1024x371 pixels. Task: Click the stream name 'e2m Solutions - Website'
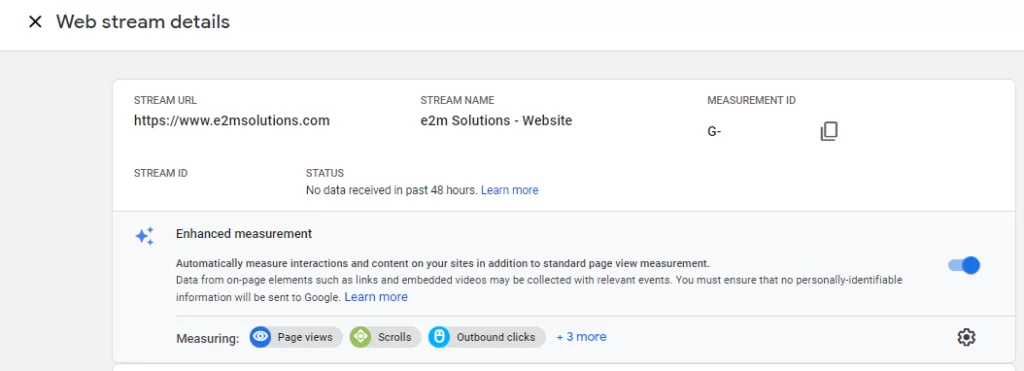pos(496,120)
